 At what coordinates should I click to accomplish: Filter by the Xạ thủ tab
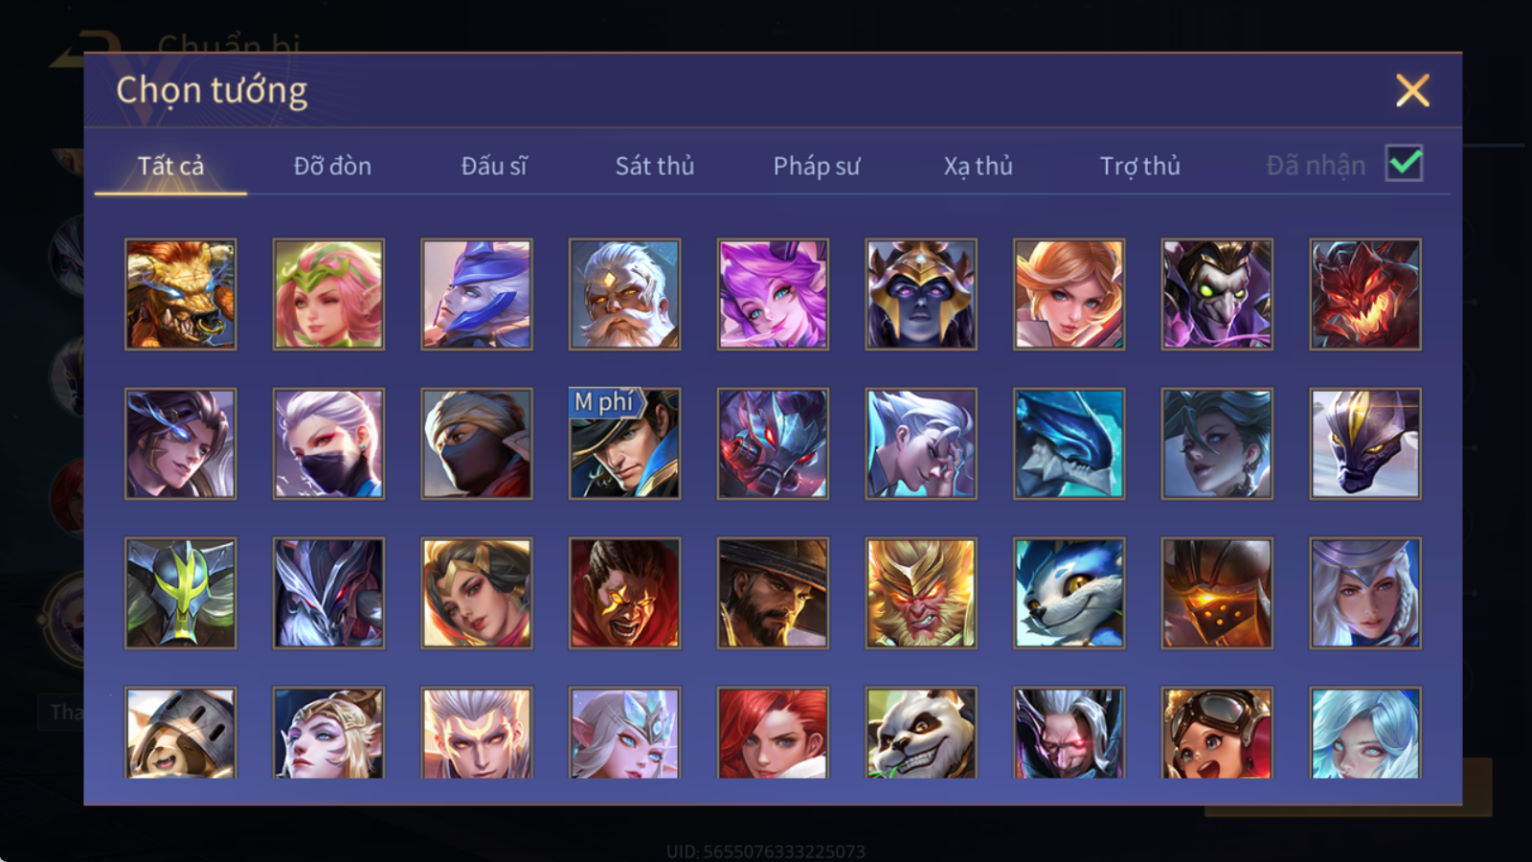978,166
